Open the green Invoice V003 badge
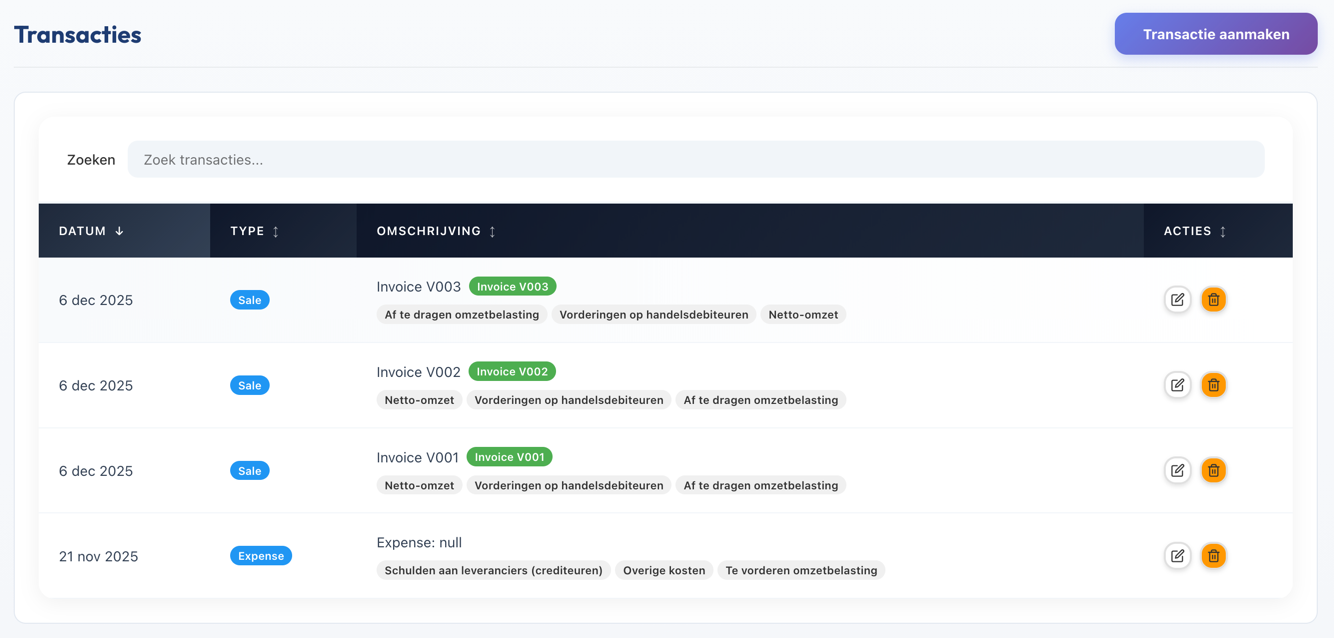Image resolution: width=1334 pixels, height=638 pixels. [x=512, y=287]
